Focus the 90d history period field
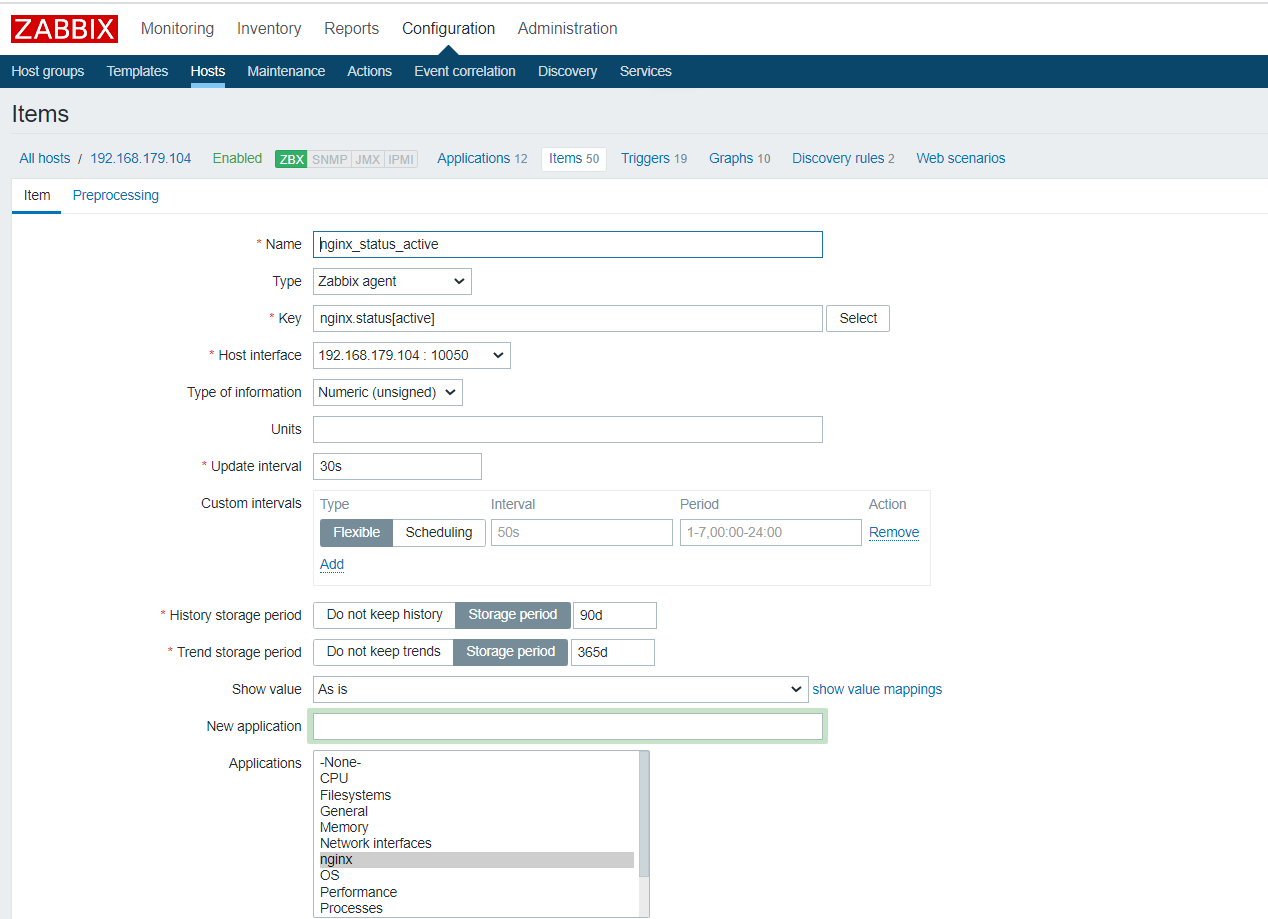The width and height of the screenshot is (1268, 919). click(615, 615)
